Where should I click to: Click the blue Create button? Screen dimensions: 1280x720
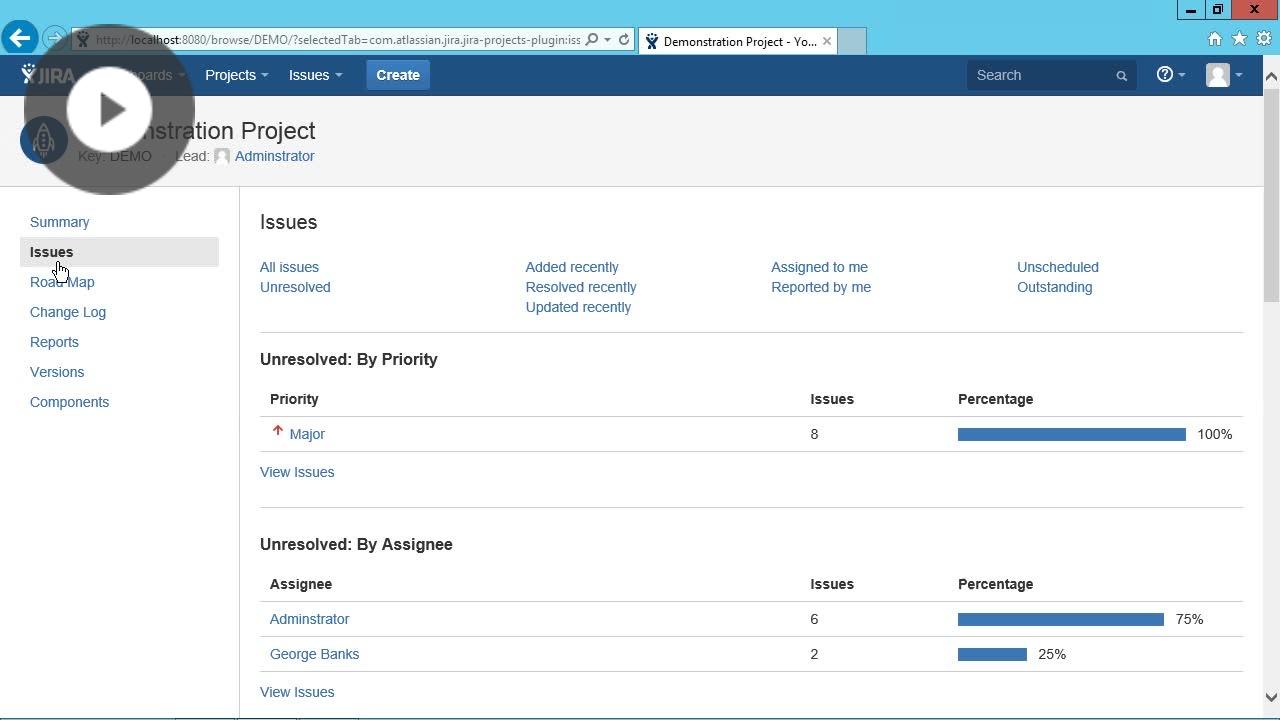click(x=398, y=75)
